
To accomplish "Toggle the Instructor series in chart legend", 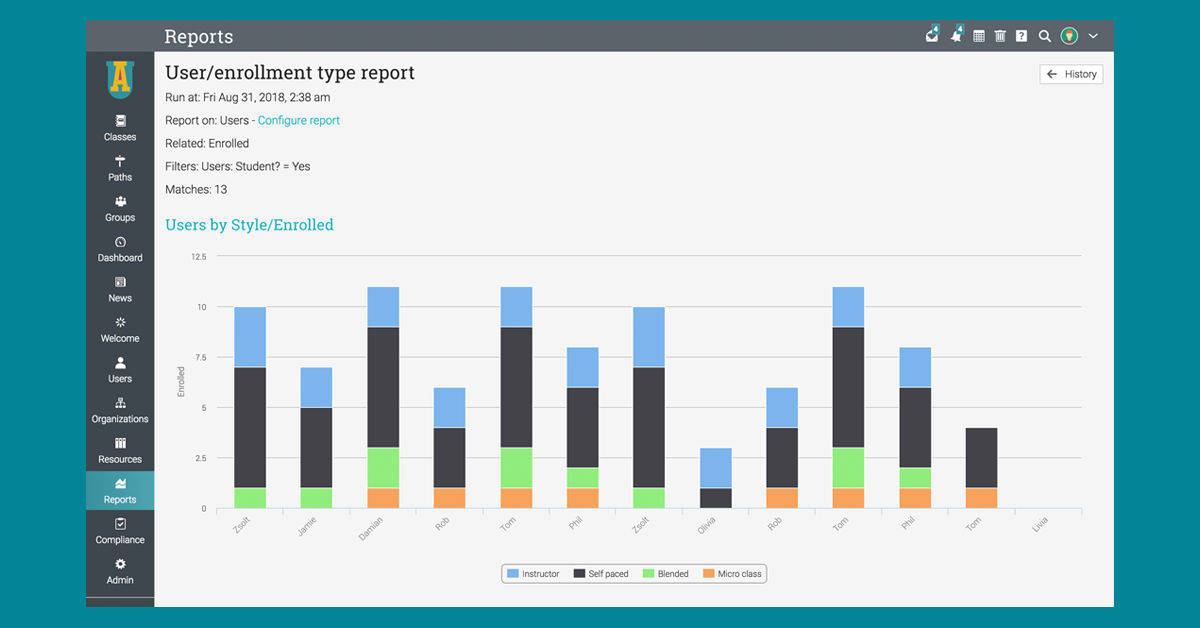I will 532,574.
